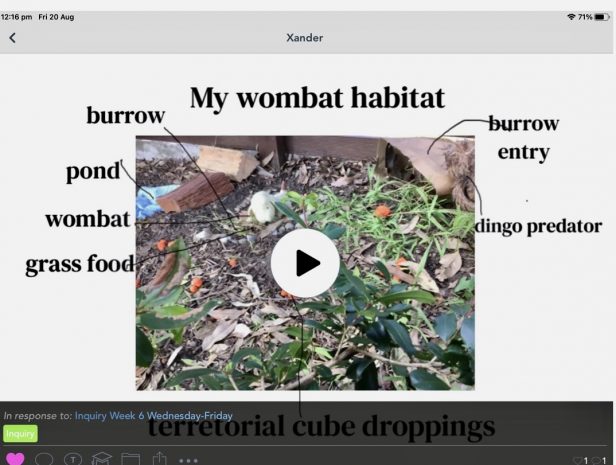This screenshot has width=616, height=465.
Task: Click the "grass food" label
Action: (79, 265)
